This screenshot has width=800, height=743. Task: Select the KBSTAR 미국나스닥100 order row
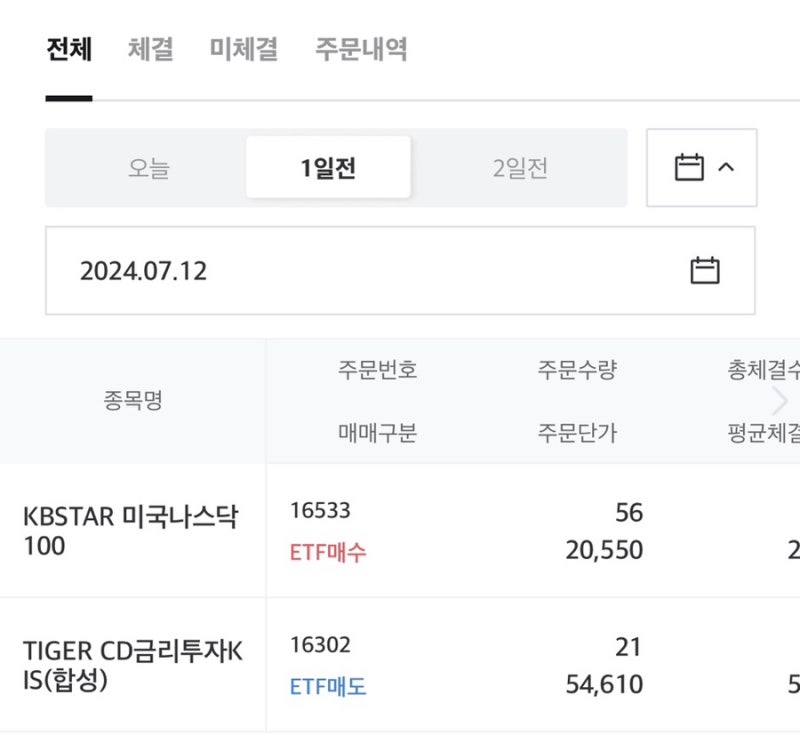click(x=130, y=531)
